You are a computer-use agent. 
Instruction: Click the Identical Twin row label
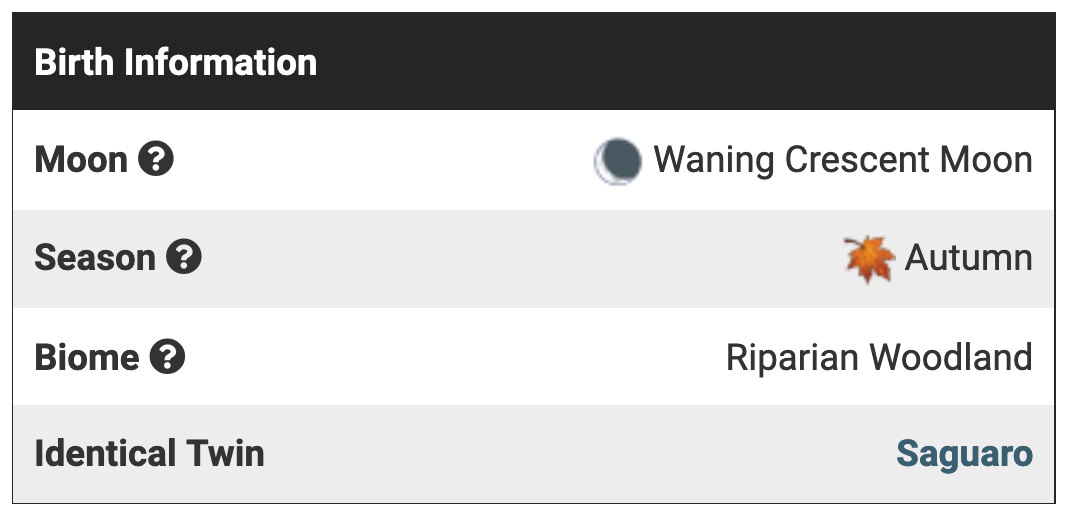click(x=149, y=454)
